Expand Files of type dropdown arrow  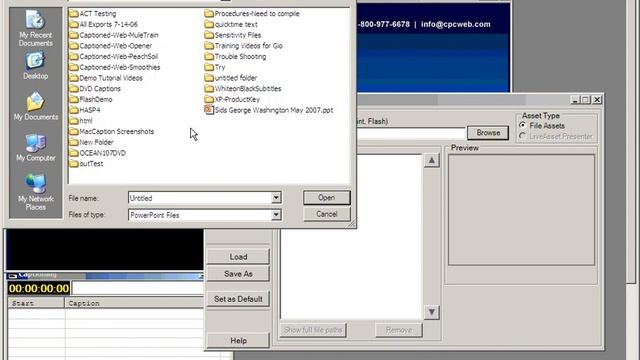(276, 215)
